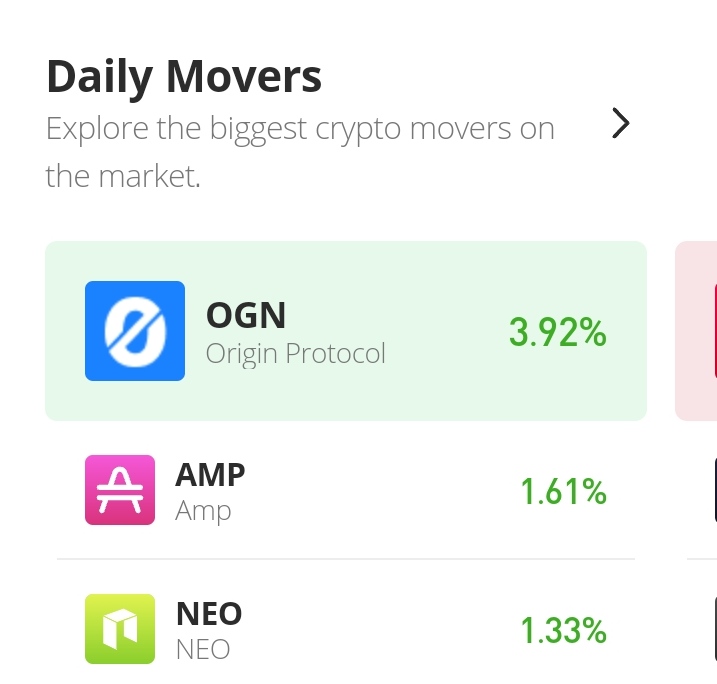Open the NEO ticker label
Viewport: 717px width, 684px height.
pos(209,614)
